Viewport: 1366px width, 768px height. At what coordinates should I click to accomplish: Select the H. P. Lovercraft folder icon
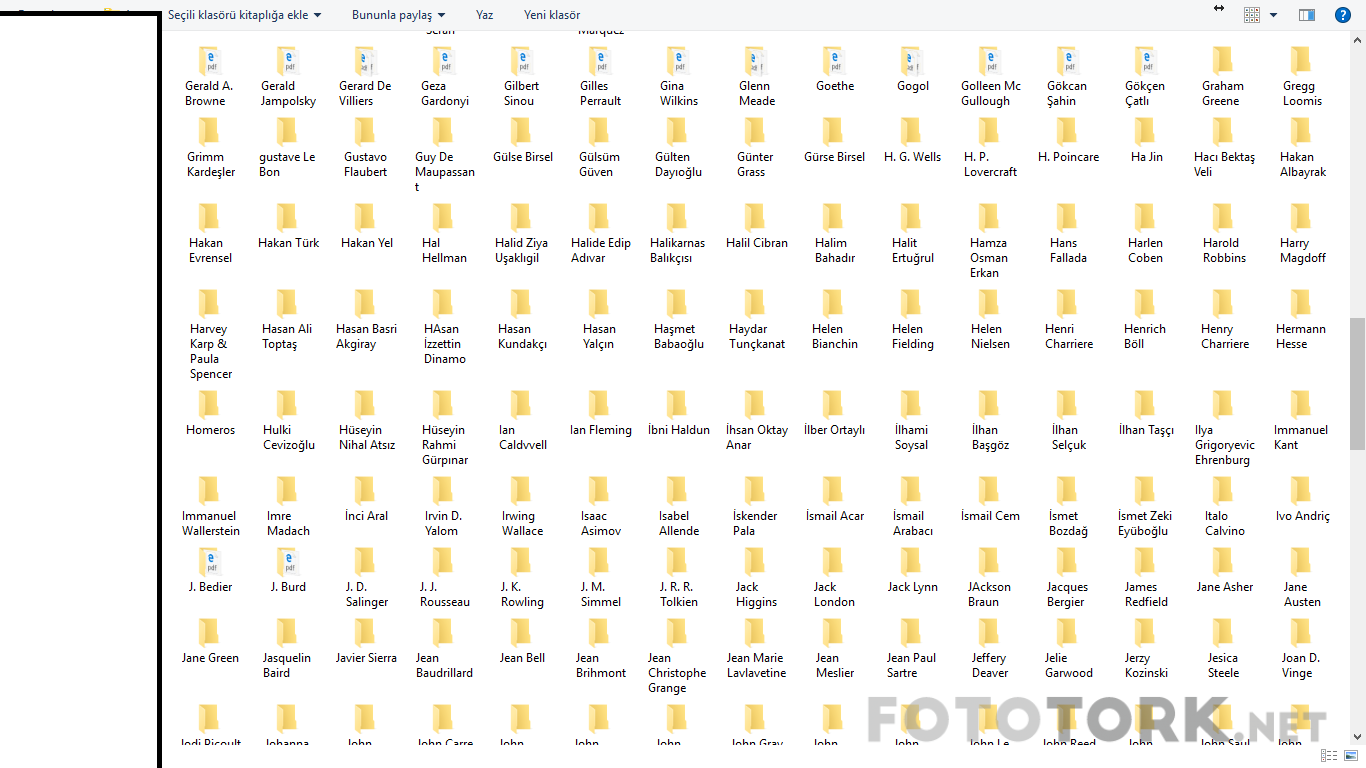[x=989, y=132]
